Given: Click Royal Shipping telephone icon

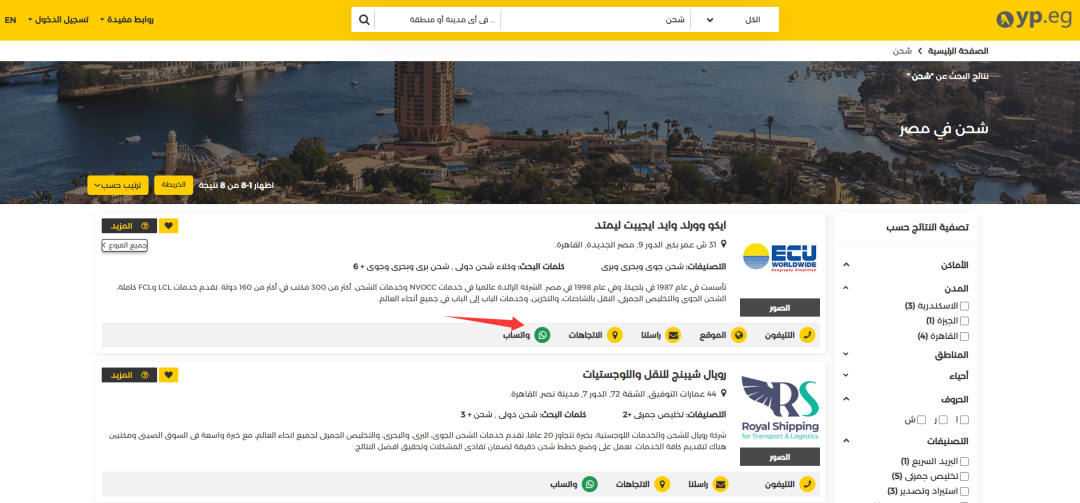Looking at the screenshot, I should tap(807, 484).
